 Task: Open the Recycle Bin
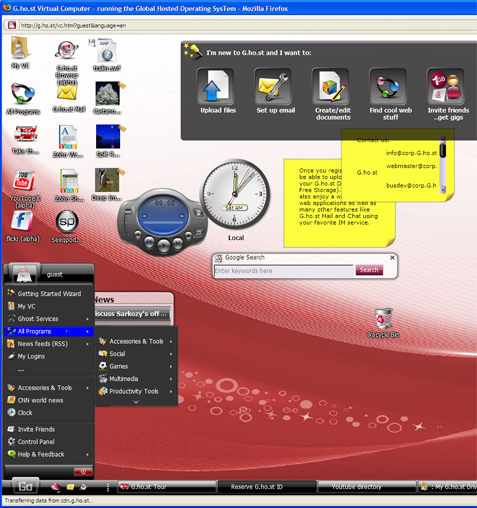pos(383,319)
